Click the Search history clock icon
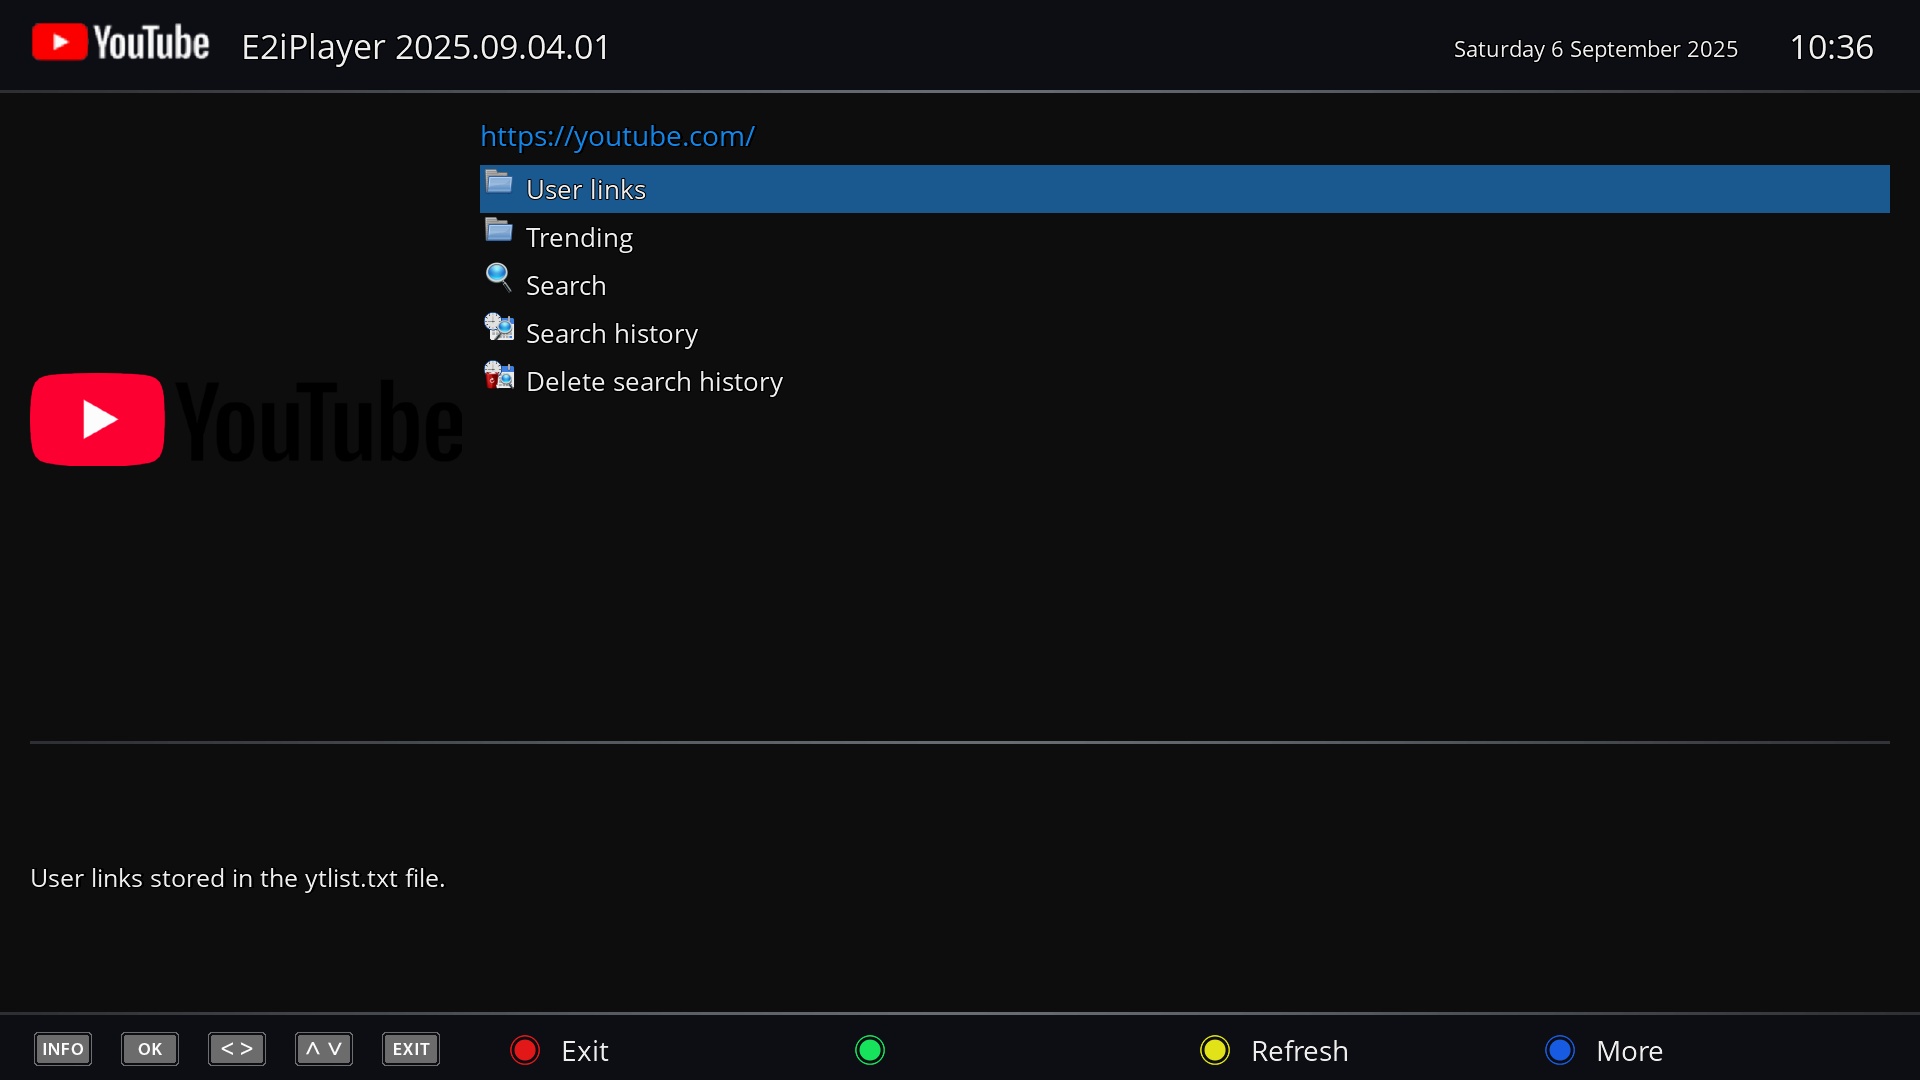1920x1080 pixels. point(498,326)
